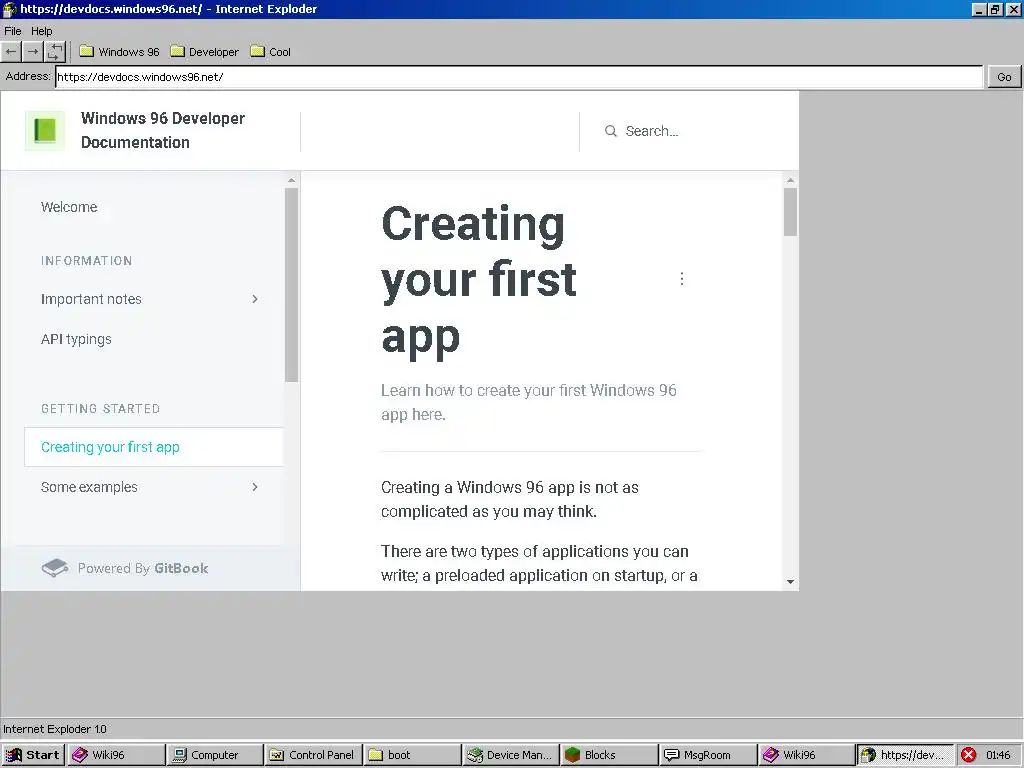Switch to the boot folder taskbar item
Viewport: 1024px width, 768px height.
point(412,755)
